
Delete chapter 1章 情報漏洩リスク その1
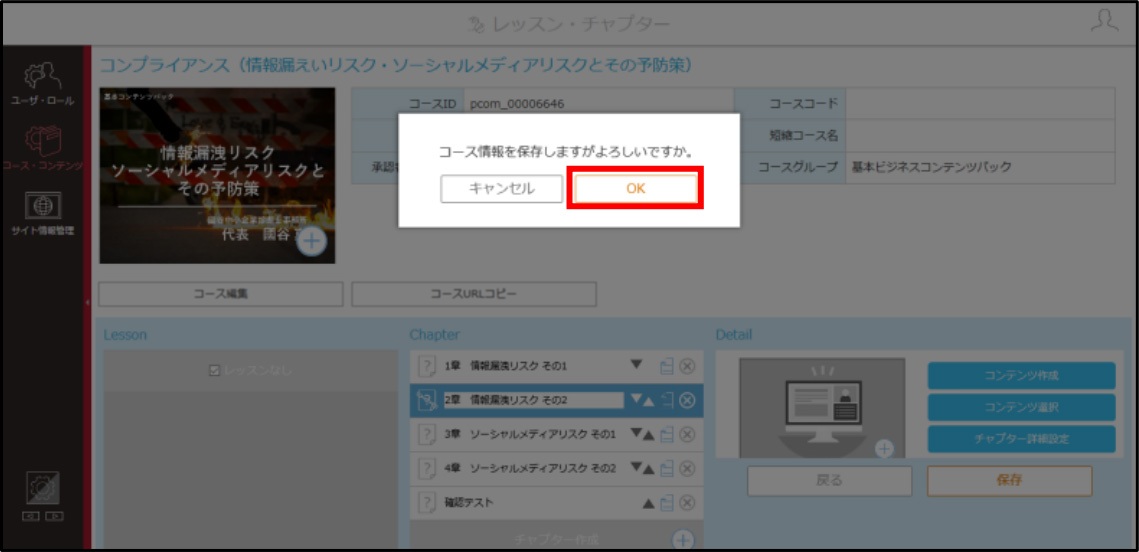pos(687,366)
